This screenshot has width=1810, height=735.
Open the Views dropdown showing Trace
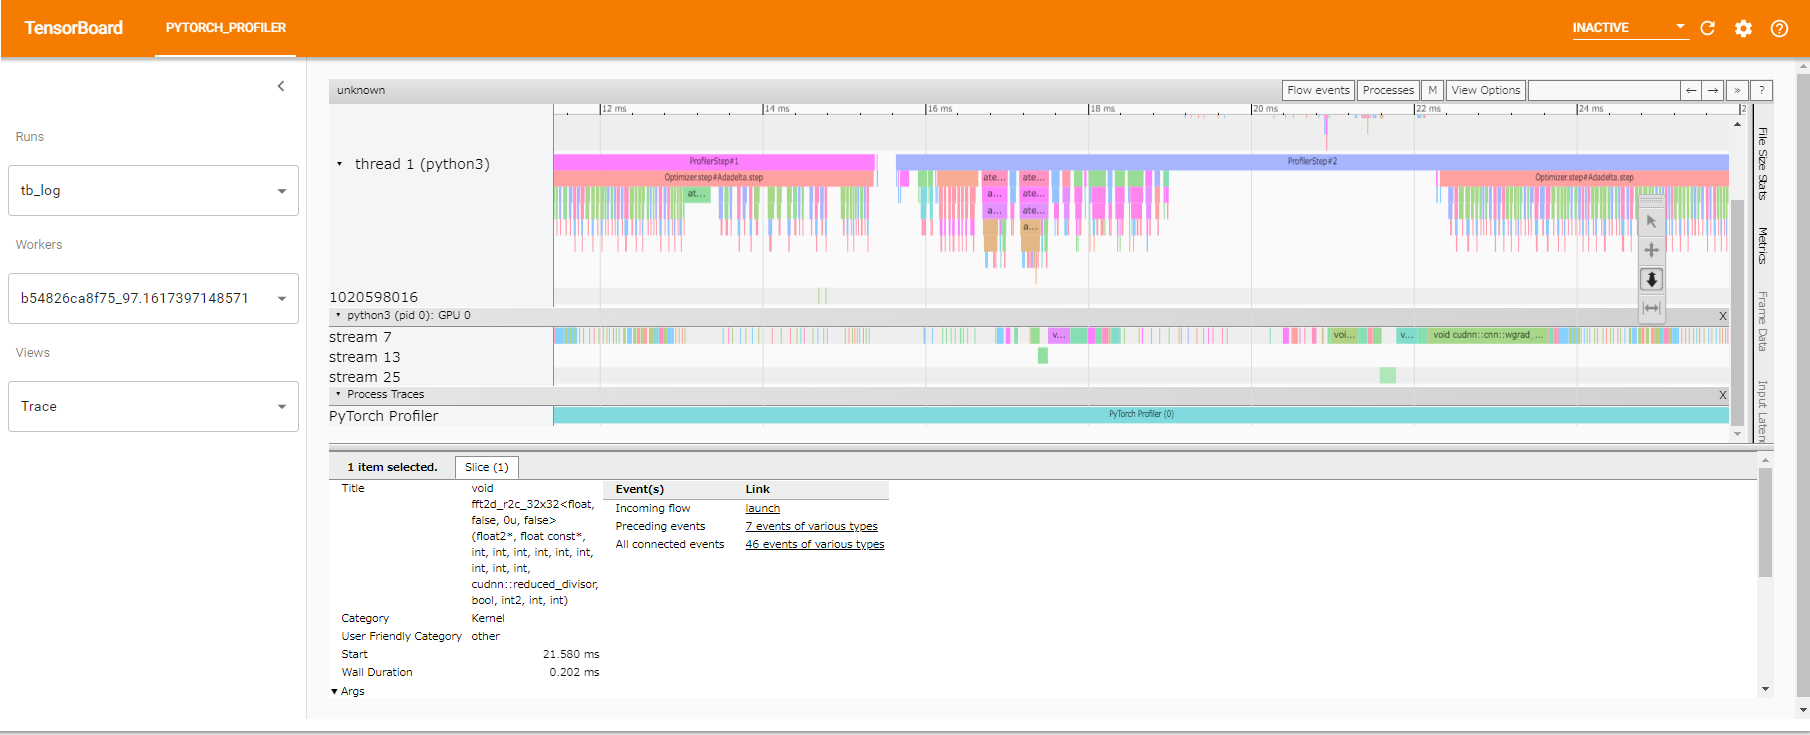[x=153, y=406]
